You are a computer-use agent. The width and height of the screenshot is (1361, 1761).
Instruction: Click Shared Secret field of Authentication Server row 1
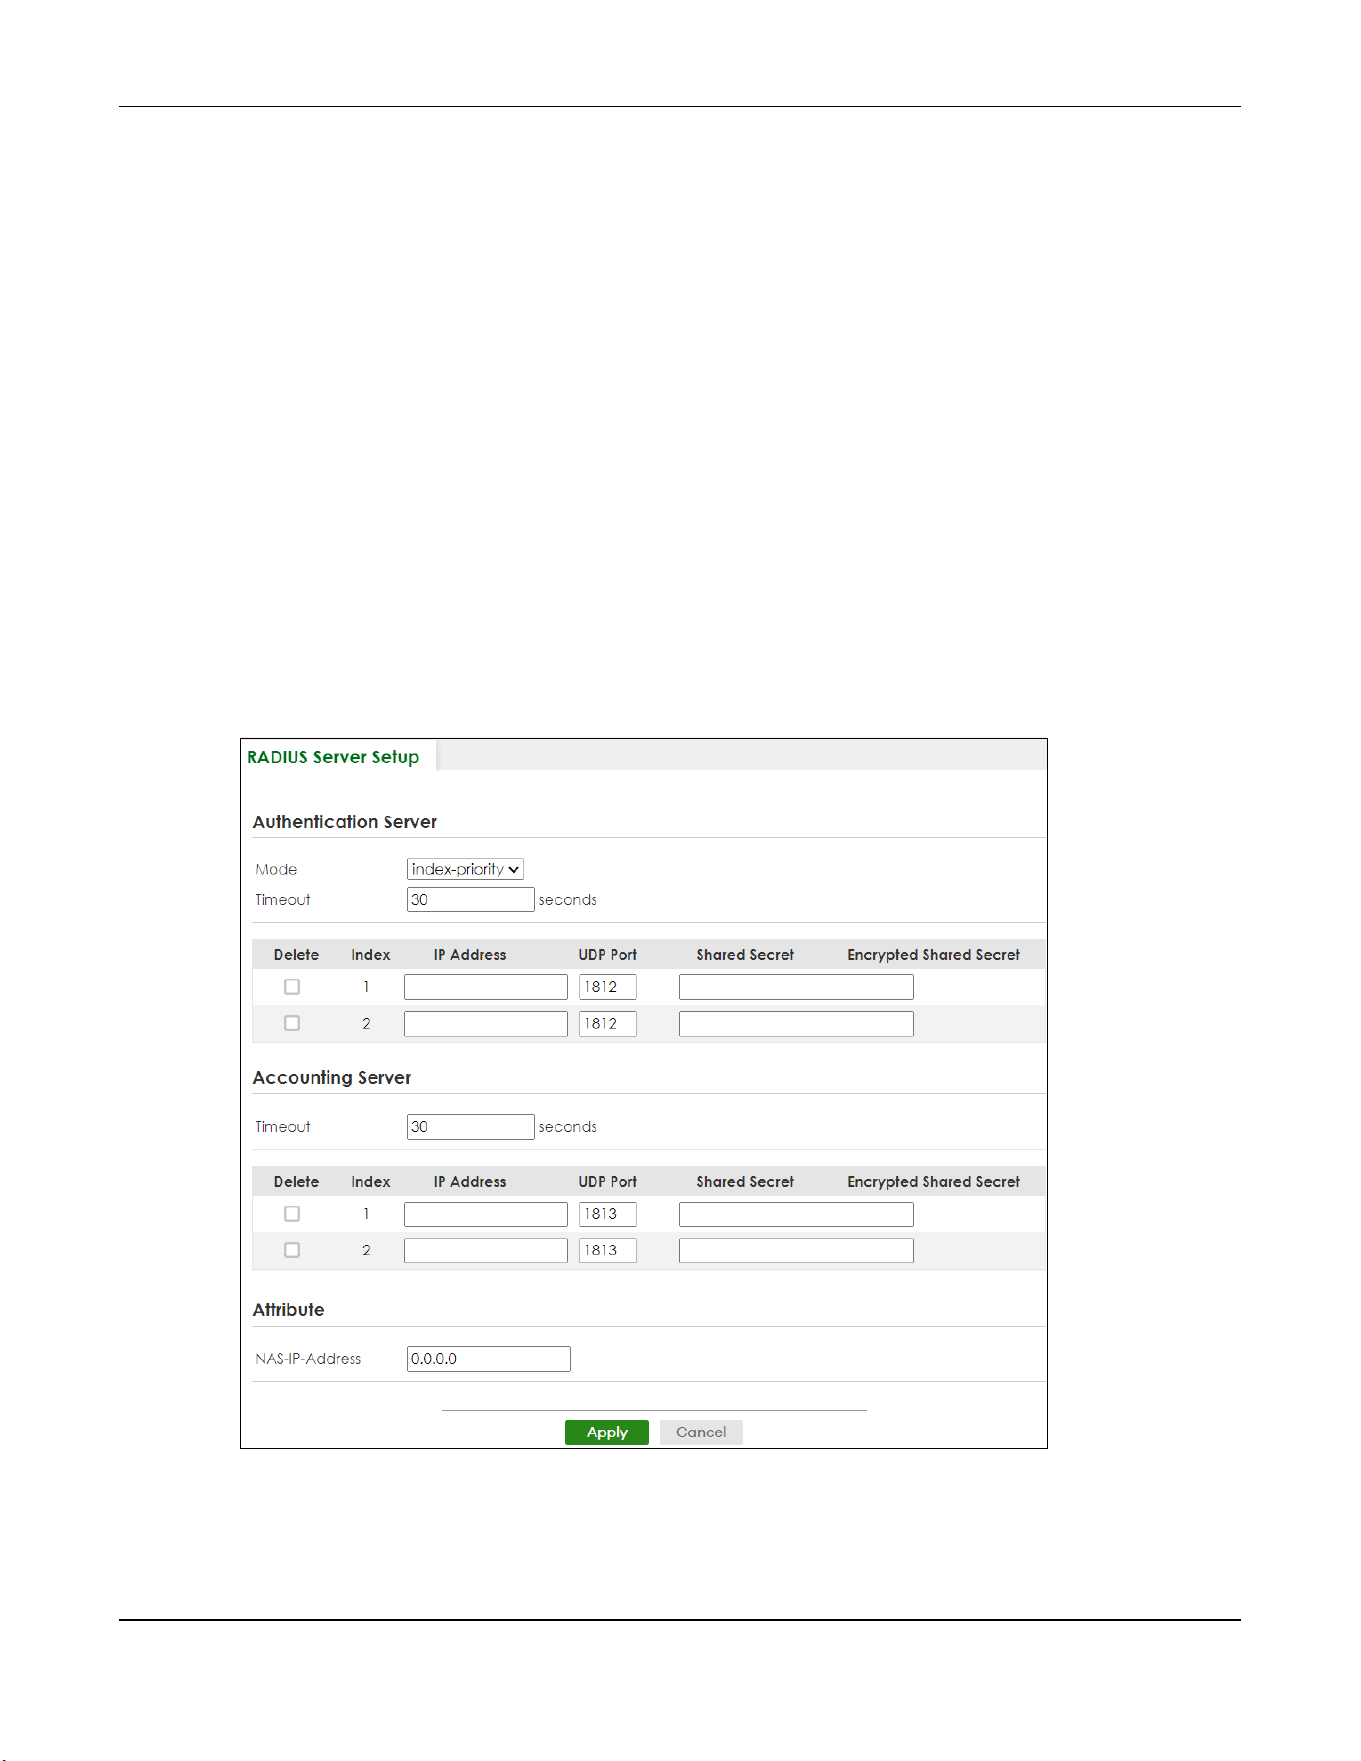796,987
